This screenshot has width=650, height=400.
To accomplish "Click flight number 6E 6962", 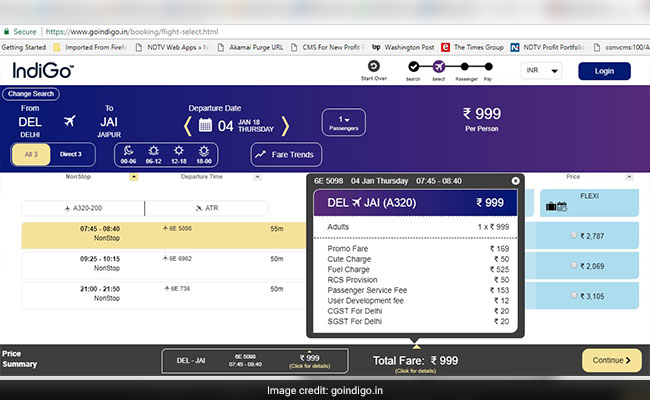I will (x=177, y=259).
